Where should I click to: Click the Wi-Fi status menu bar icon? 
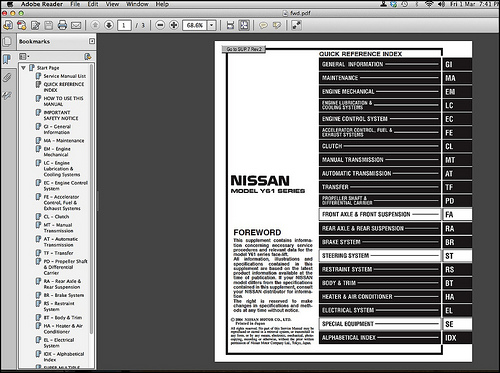(429, 4)
